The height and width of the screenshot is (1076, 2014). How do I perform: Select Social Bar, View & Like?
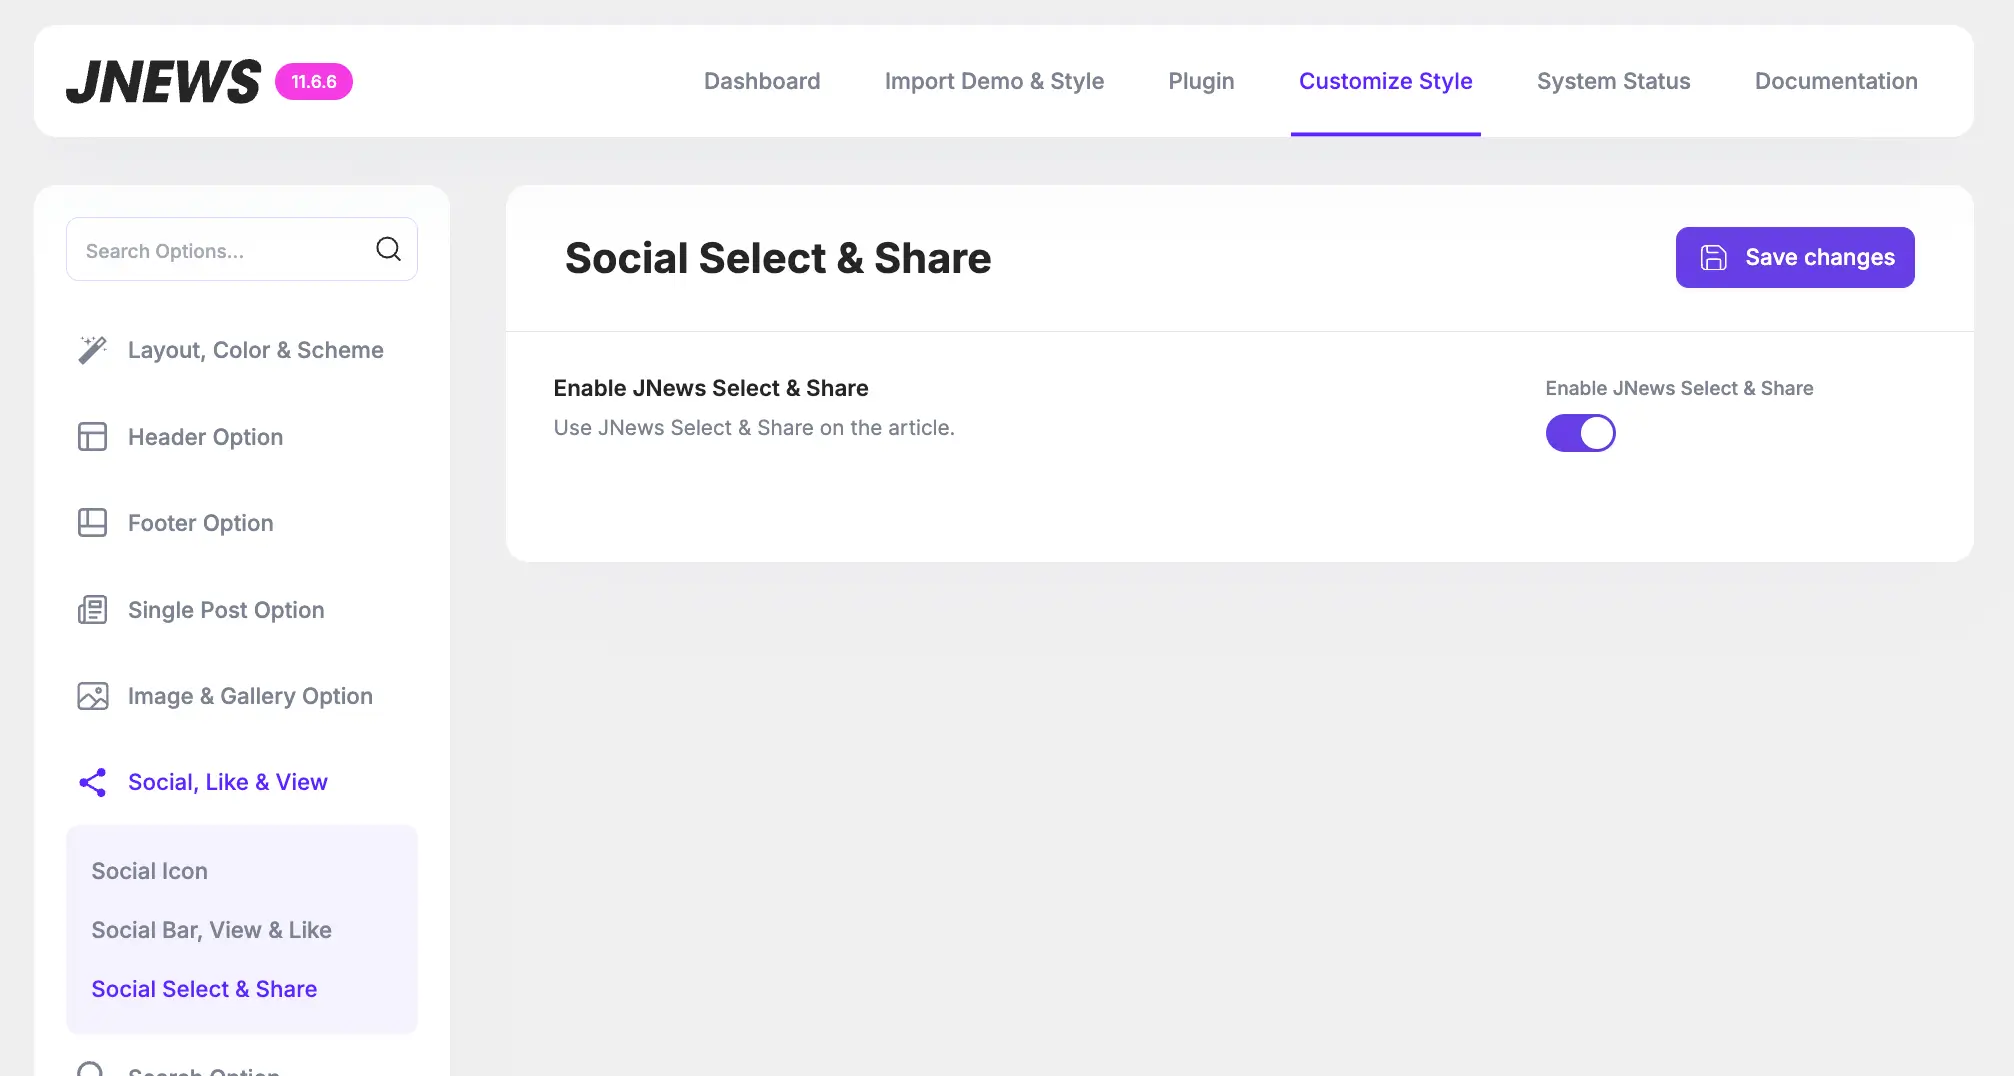[x=211, y=930]
